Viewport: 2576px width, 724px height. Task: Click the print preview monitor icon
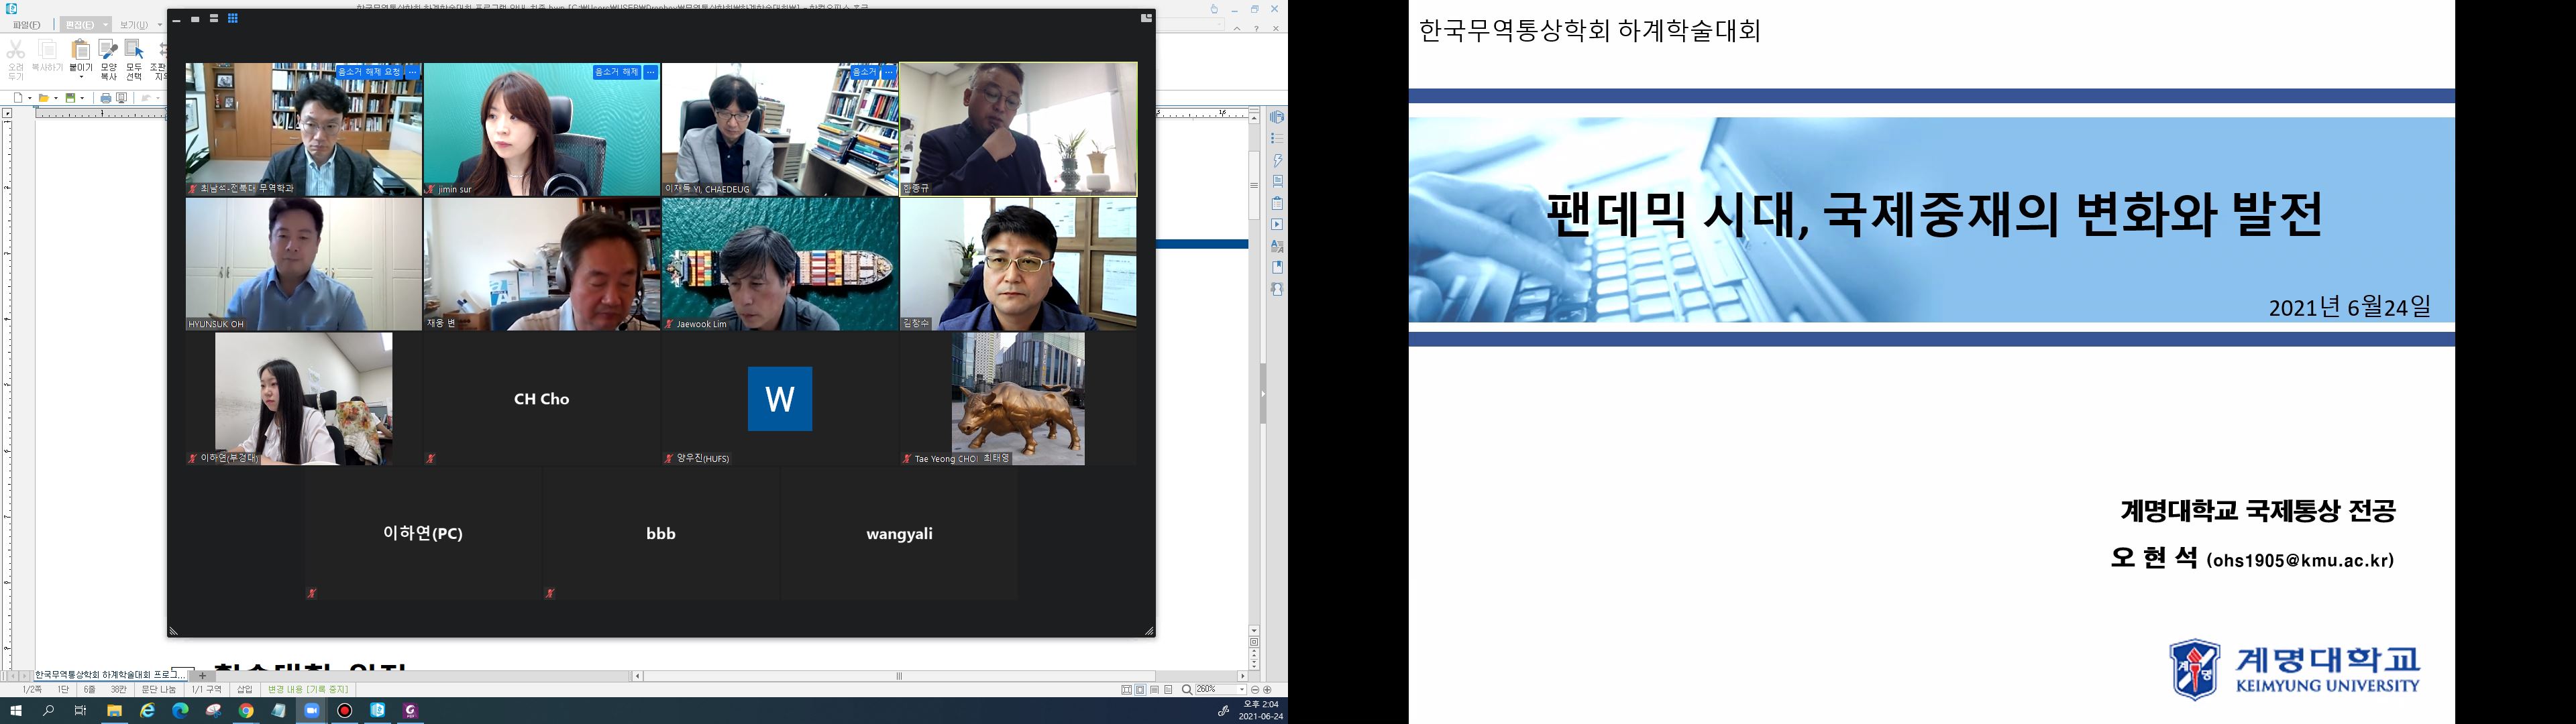122,98
